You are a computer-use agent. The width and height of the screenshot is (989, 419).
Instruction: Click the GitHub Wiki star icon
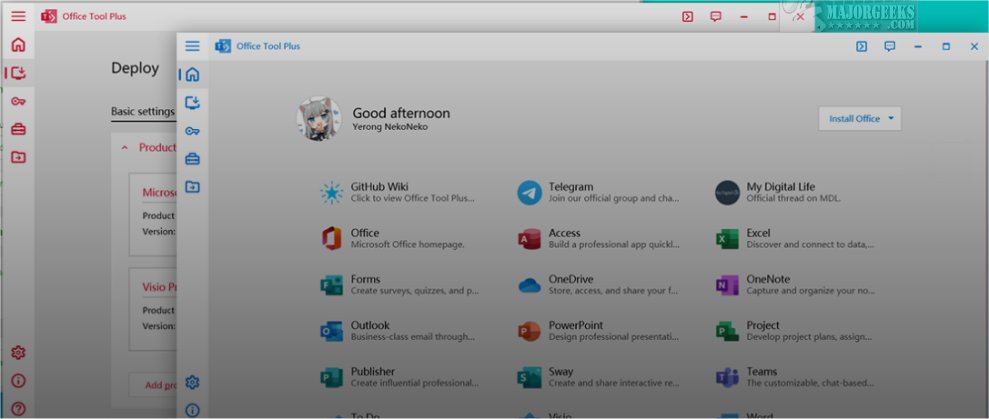[x=332, y=192]
